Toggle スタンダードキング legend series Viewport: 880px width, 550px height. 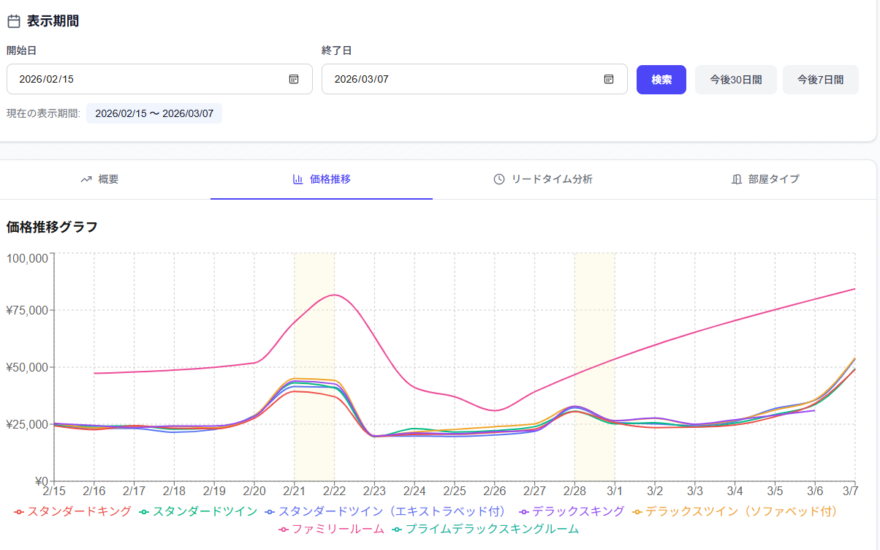click(72, 511)
